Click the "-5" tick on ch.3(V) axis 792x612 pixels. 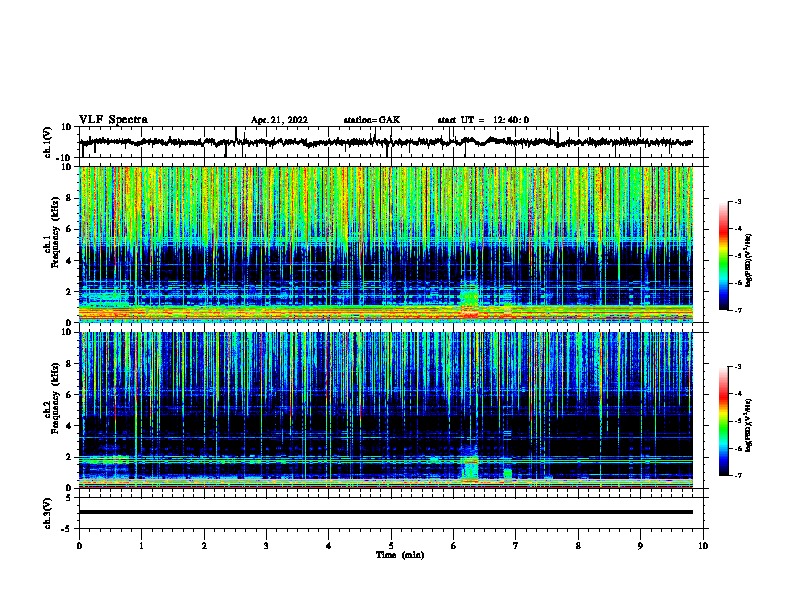[x=68, y=529]
